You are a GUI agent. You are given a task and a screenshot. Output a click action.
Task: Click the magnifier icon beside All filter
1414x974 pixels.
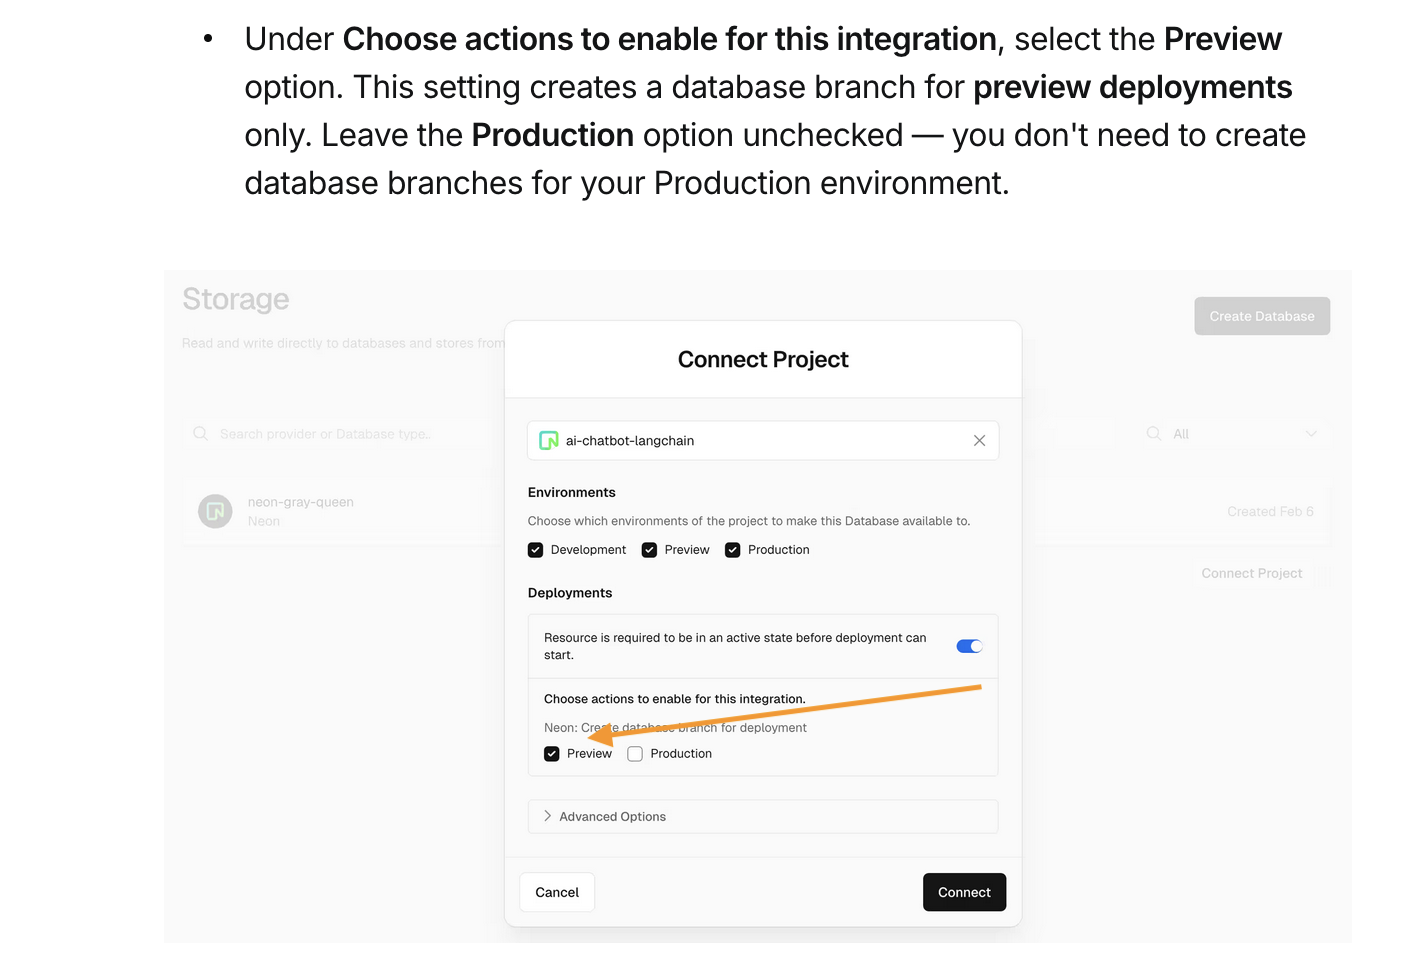pos(1154,434)
